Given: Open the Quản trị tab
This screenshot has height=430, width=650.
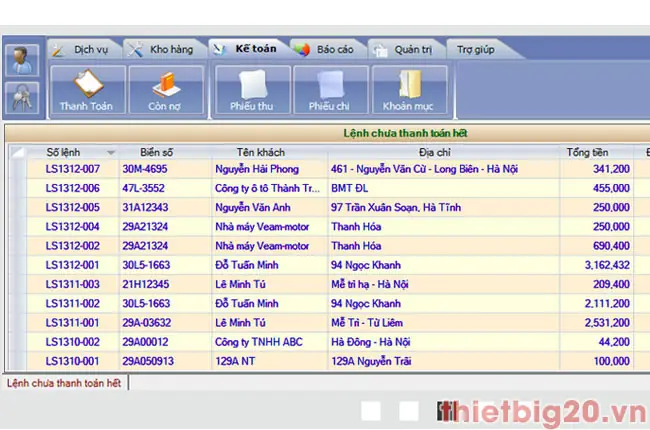Looking at the screenshot, I should (x=406, y=48).
